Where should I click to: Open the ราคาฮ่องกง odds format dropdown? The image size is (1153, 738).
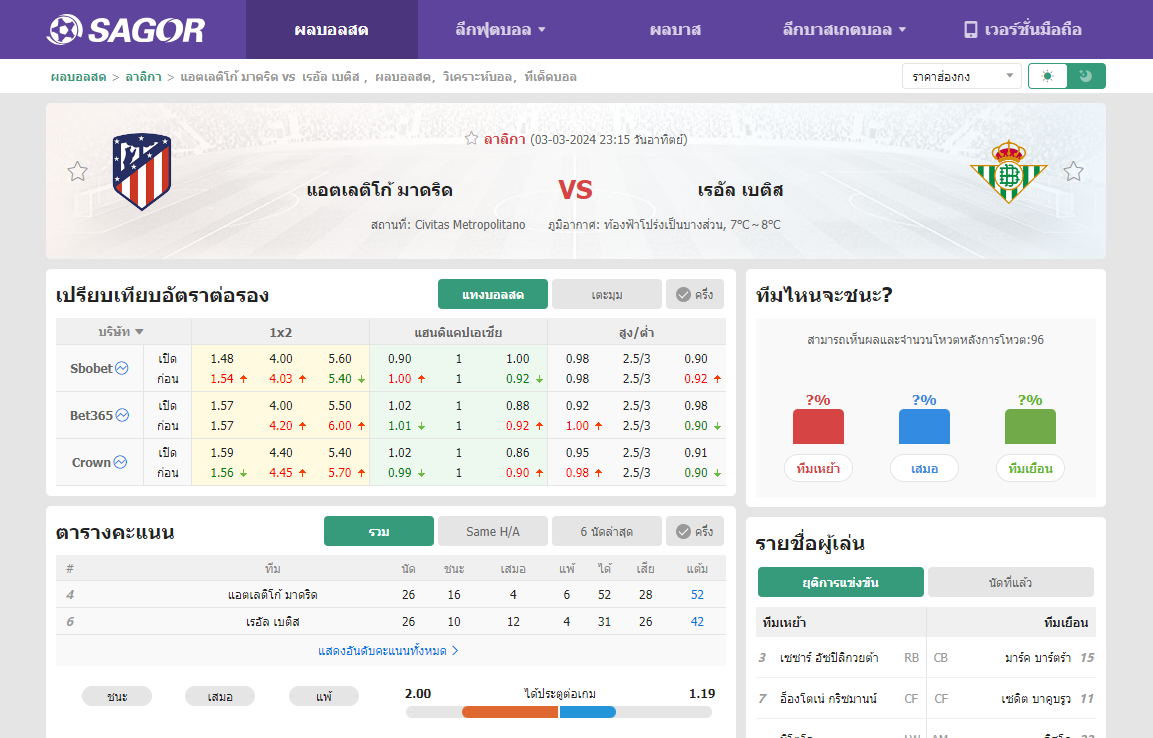click(x=961, y=76)
